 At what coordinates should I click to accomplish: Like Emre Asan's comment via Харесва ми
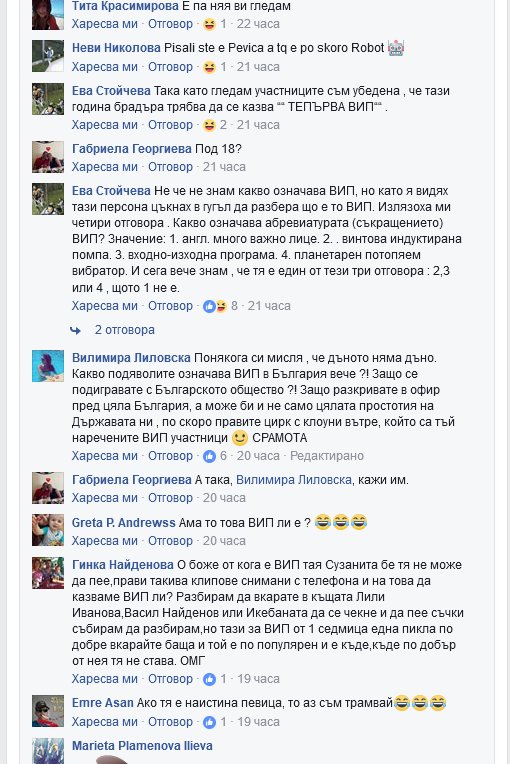point(105,722)
